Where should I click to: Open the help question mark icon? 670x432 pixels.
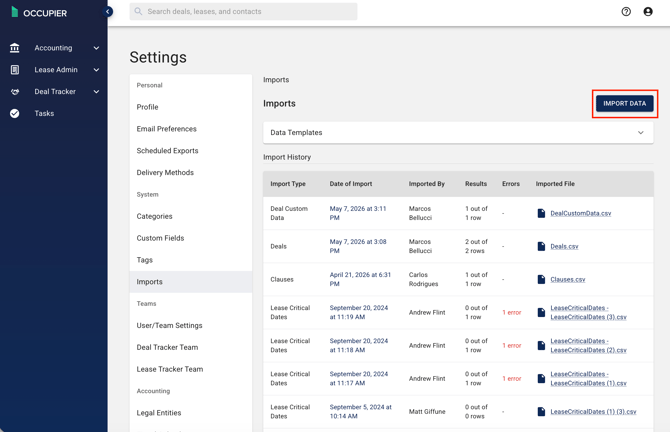click(626, 12)
